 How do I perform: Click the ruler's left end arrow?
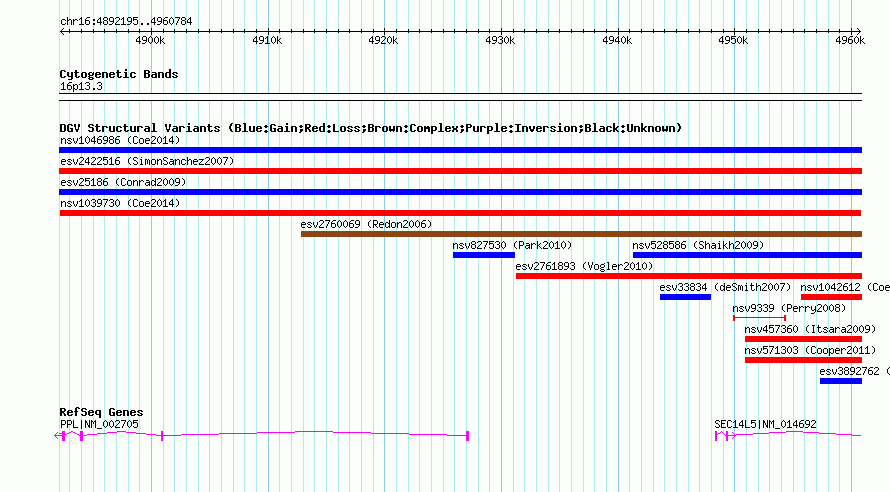click(x=62, y=31)
